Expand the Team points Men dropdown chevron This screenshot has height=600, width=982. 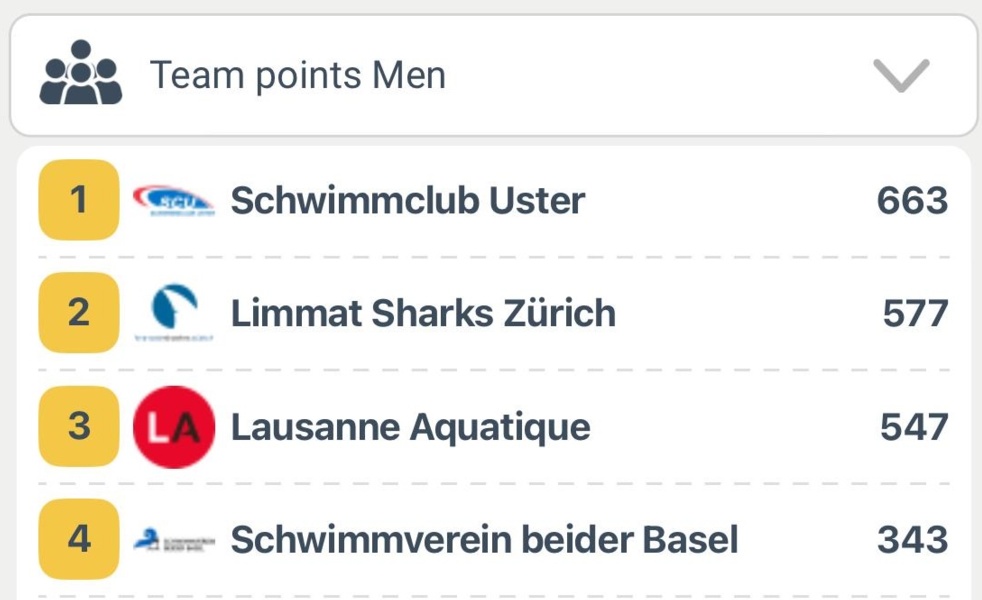pyautogui.click(x=900, y=75)
